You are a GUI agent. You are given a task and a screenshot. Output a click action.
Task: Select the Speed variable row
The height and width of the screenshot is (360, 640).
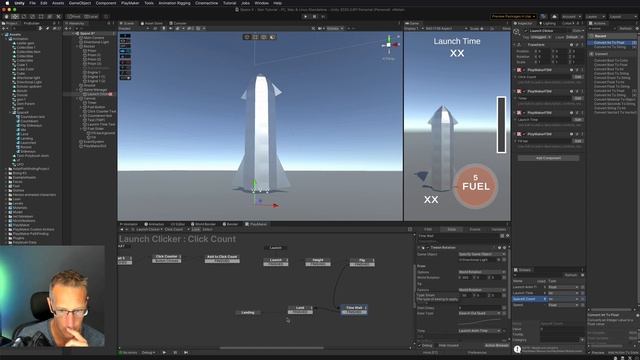[x=548, y=305]
